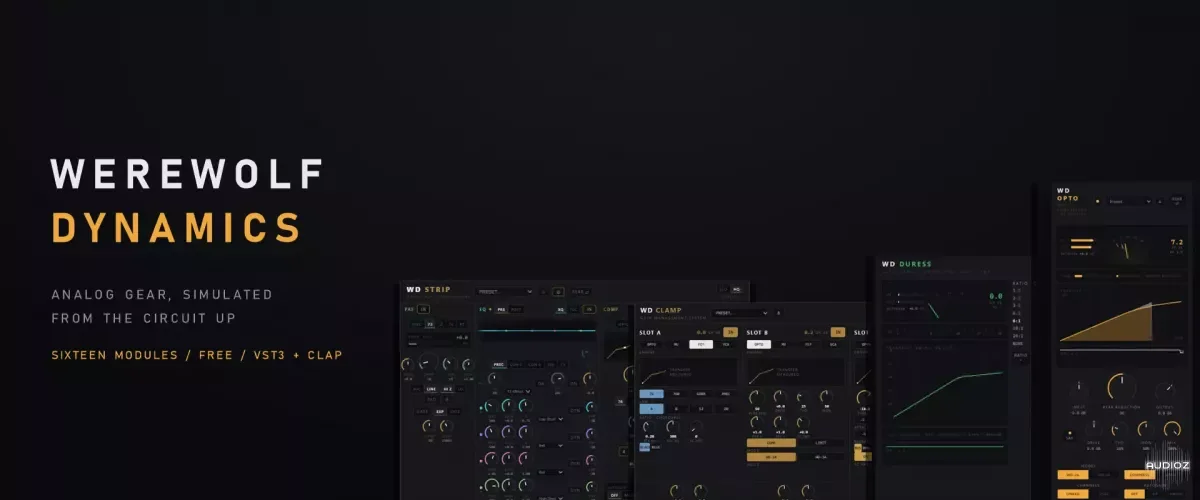1200x500 pixels.
Task: Choose the EXP mode button in WD Strip
Action: (439, 411)
